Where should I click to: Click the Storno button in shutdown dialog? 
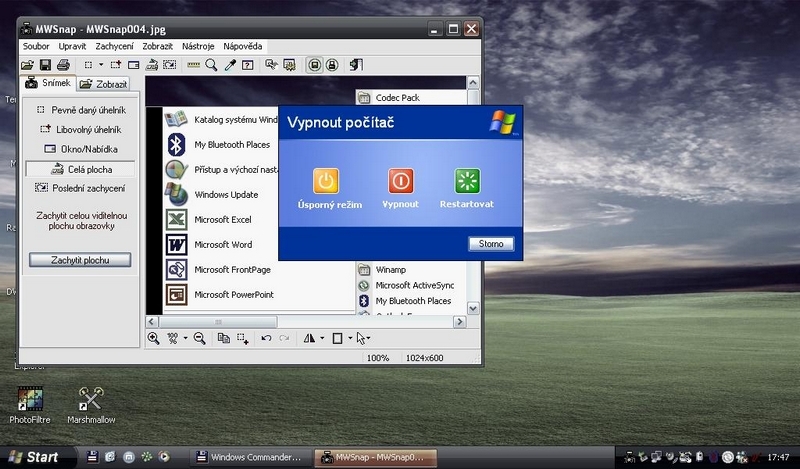[x=490, y=244]
